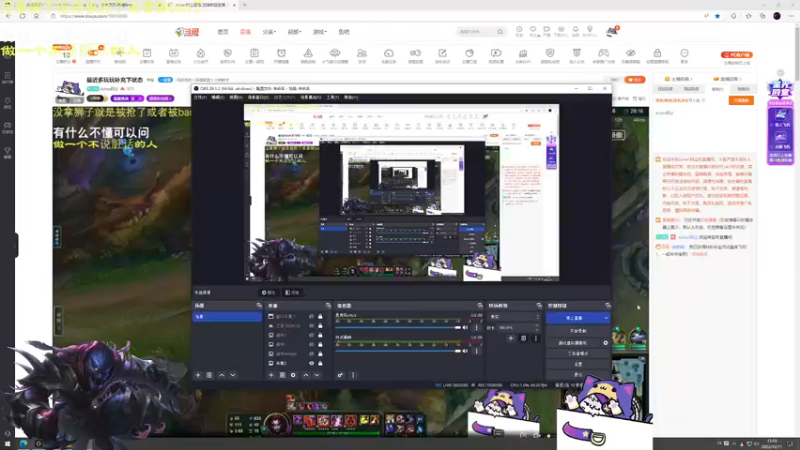Expand the 游戏 dropdown in the Douyu navigation
Screen dimensions: 800x450
319,32
